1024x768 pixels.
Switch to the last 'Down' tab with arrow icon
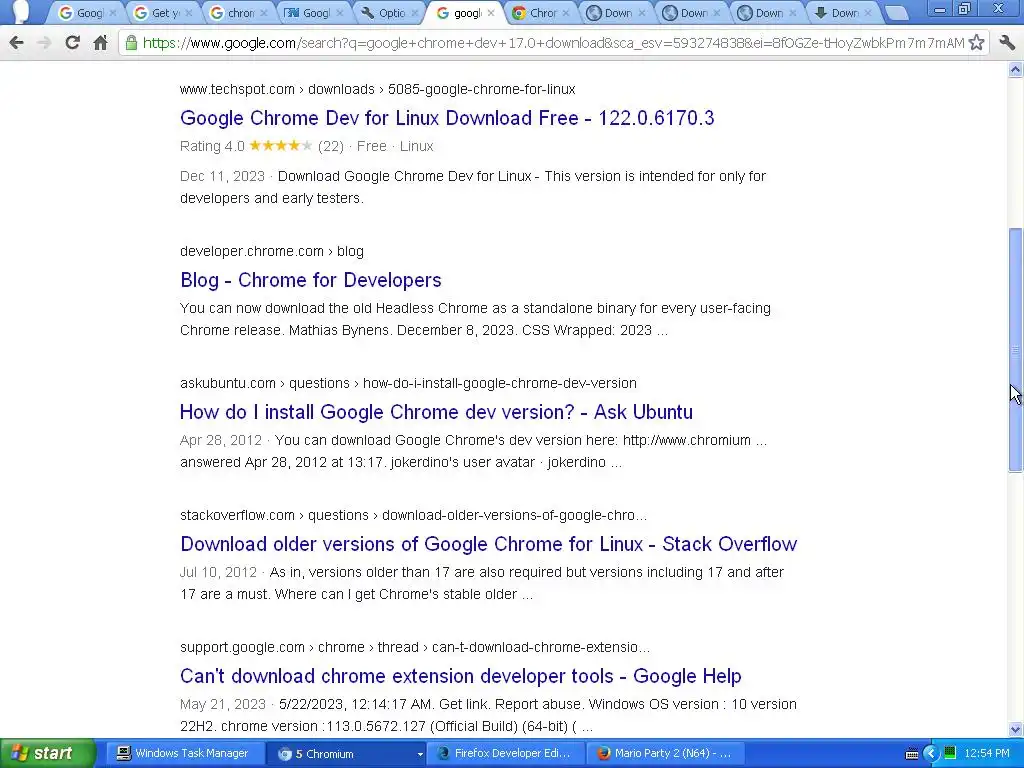tap(838, 12)
